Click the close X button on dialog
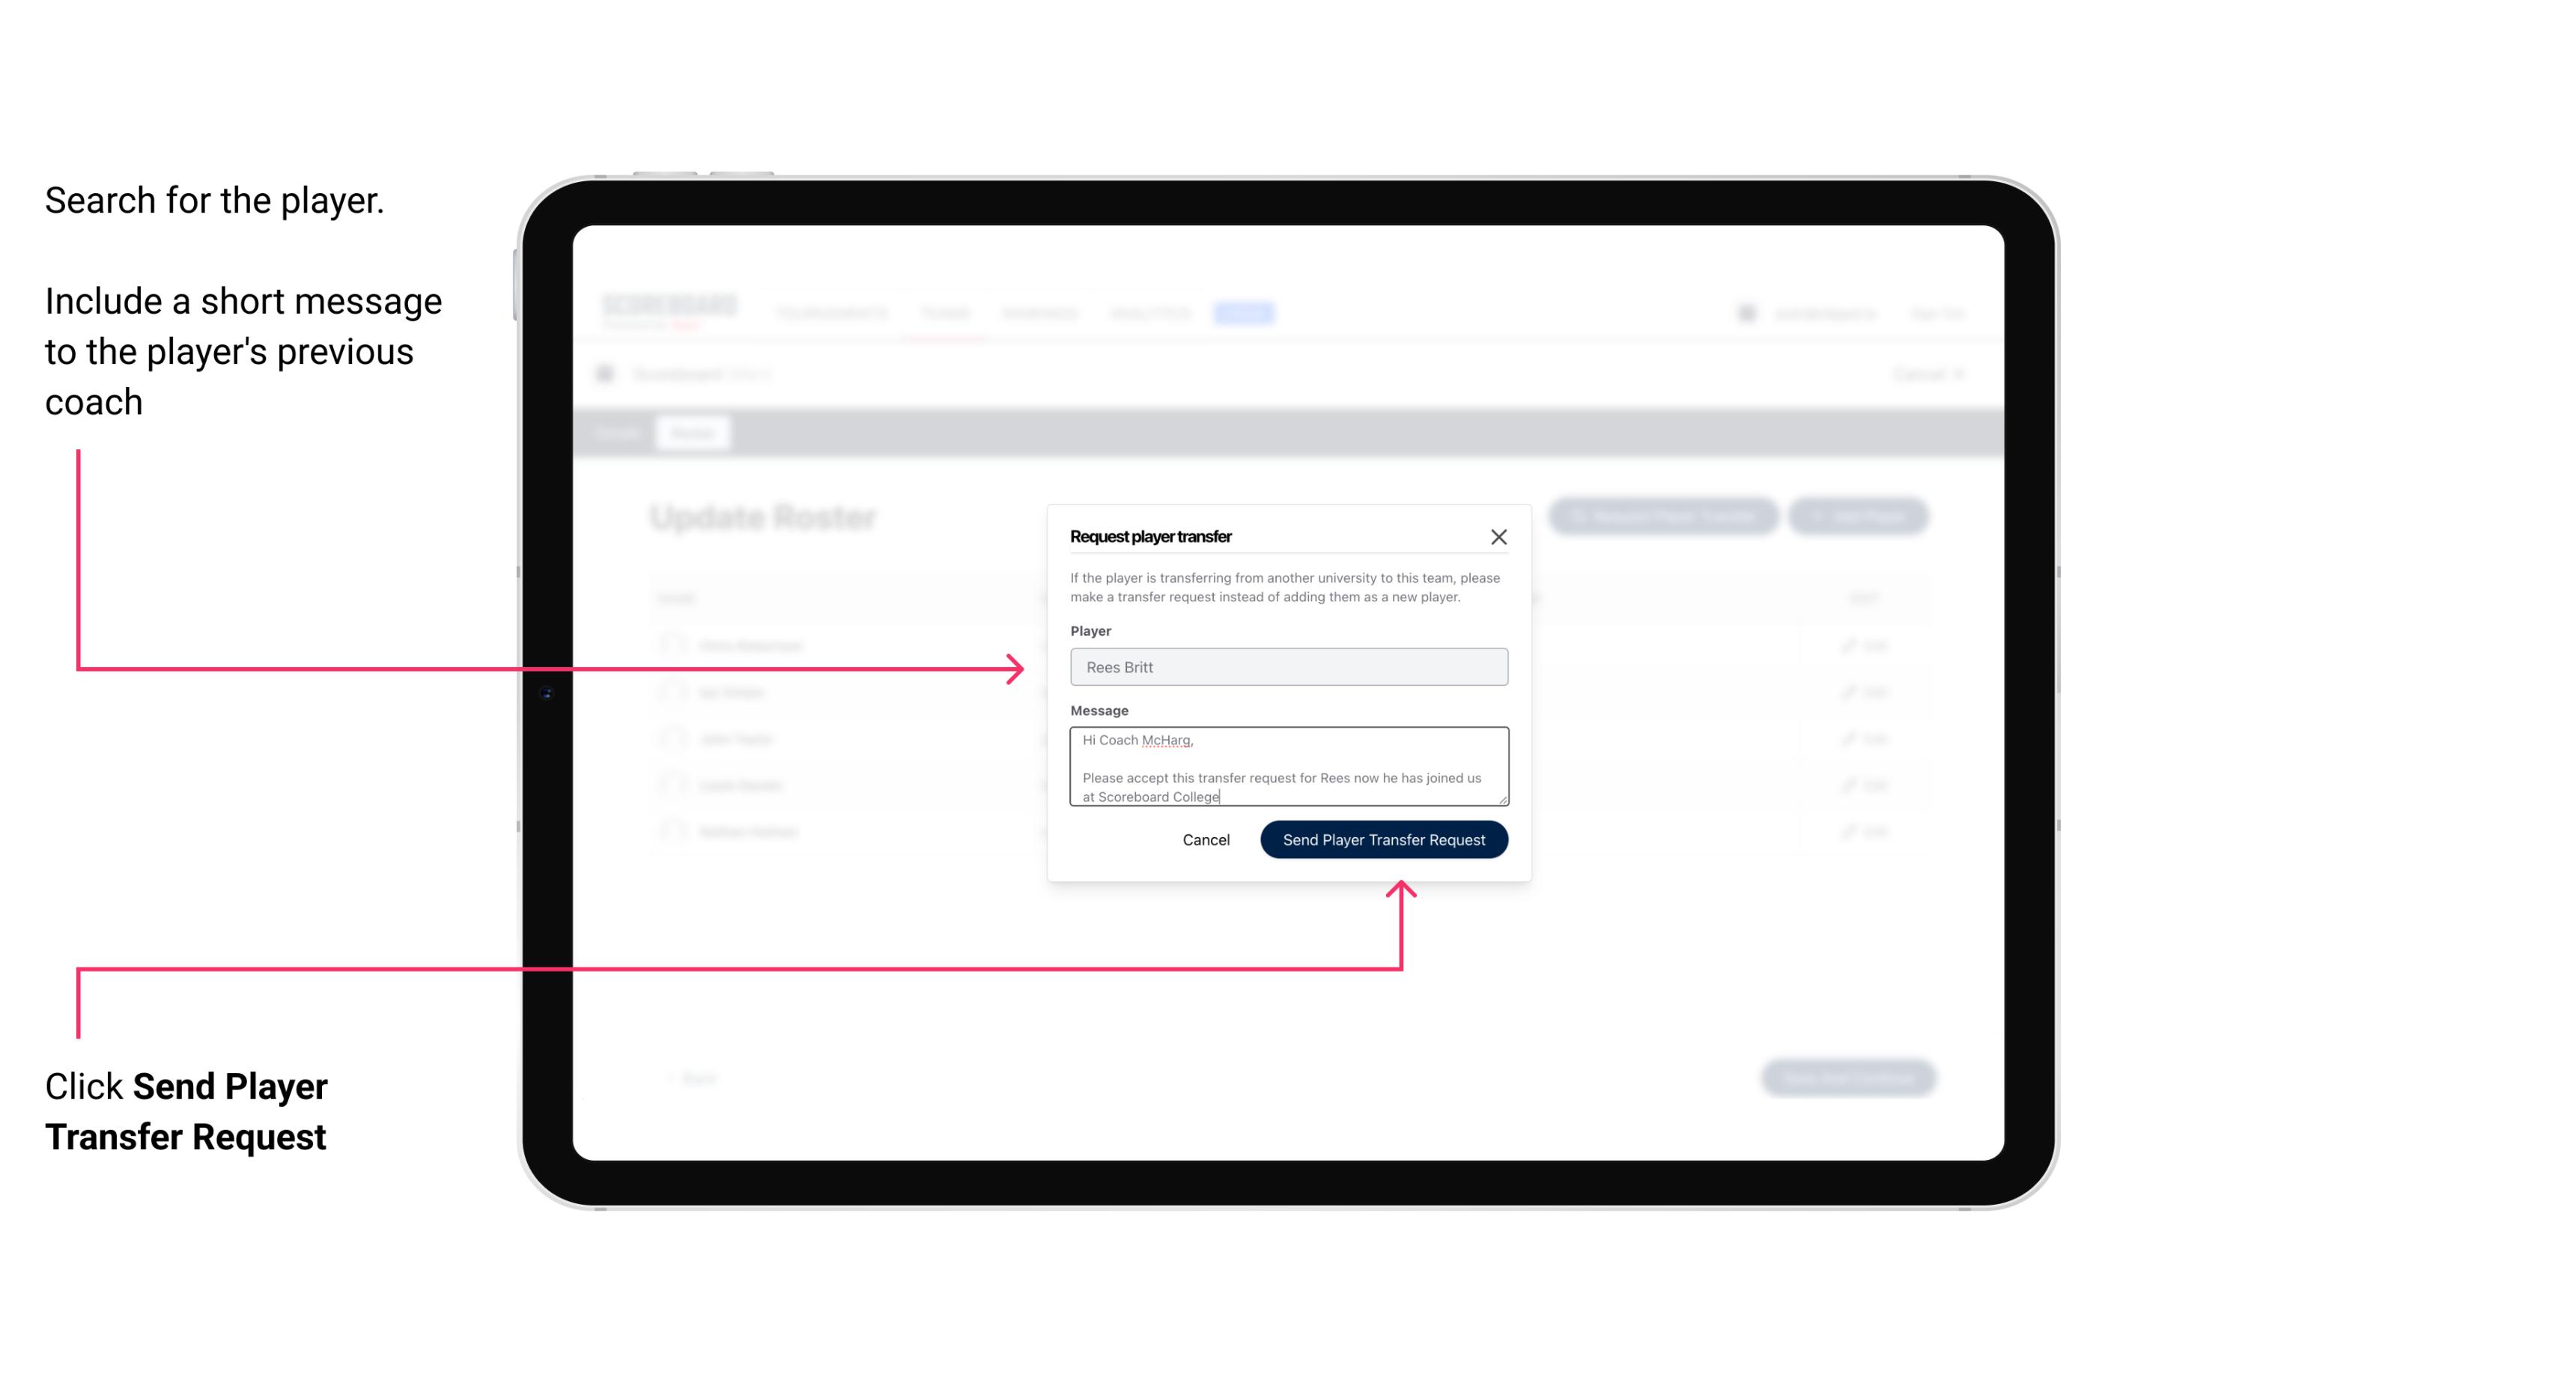The height and width of the screenshot is (1386, 2576). pyautogui.click(x=1499, y=536)
